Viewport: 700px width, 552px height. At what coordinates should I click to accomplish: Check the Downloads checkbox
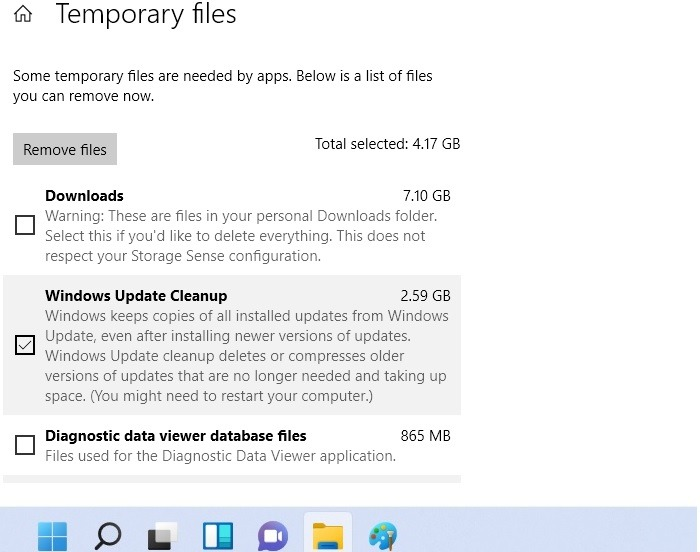pos(25,225)
